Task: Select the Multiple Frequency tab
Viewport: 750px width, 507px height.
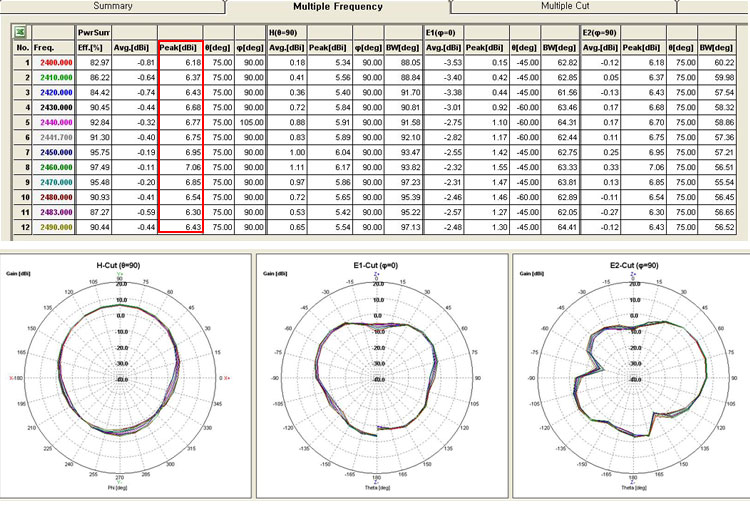Action: [338, 7]
